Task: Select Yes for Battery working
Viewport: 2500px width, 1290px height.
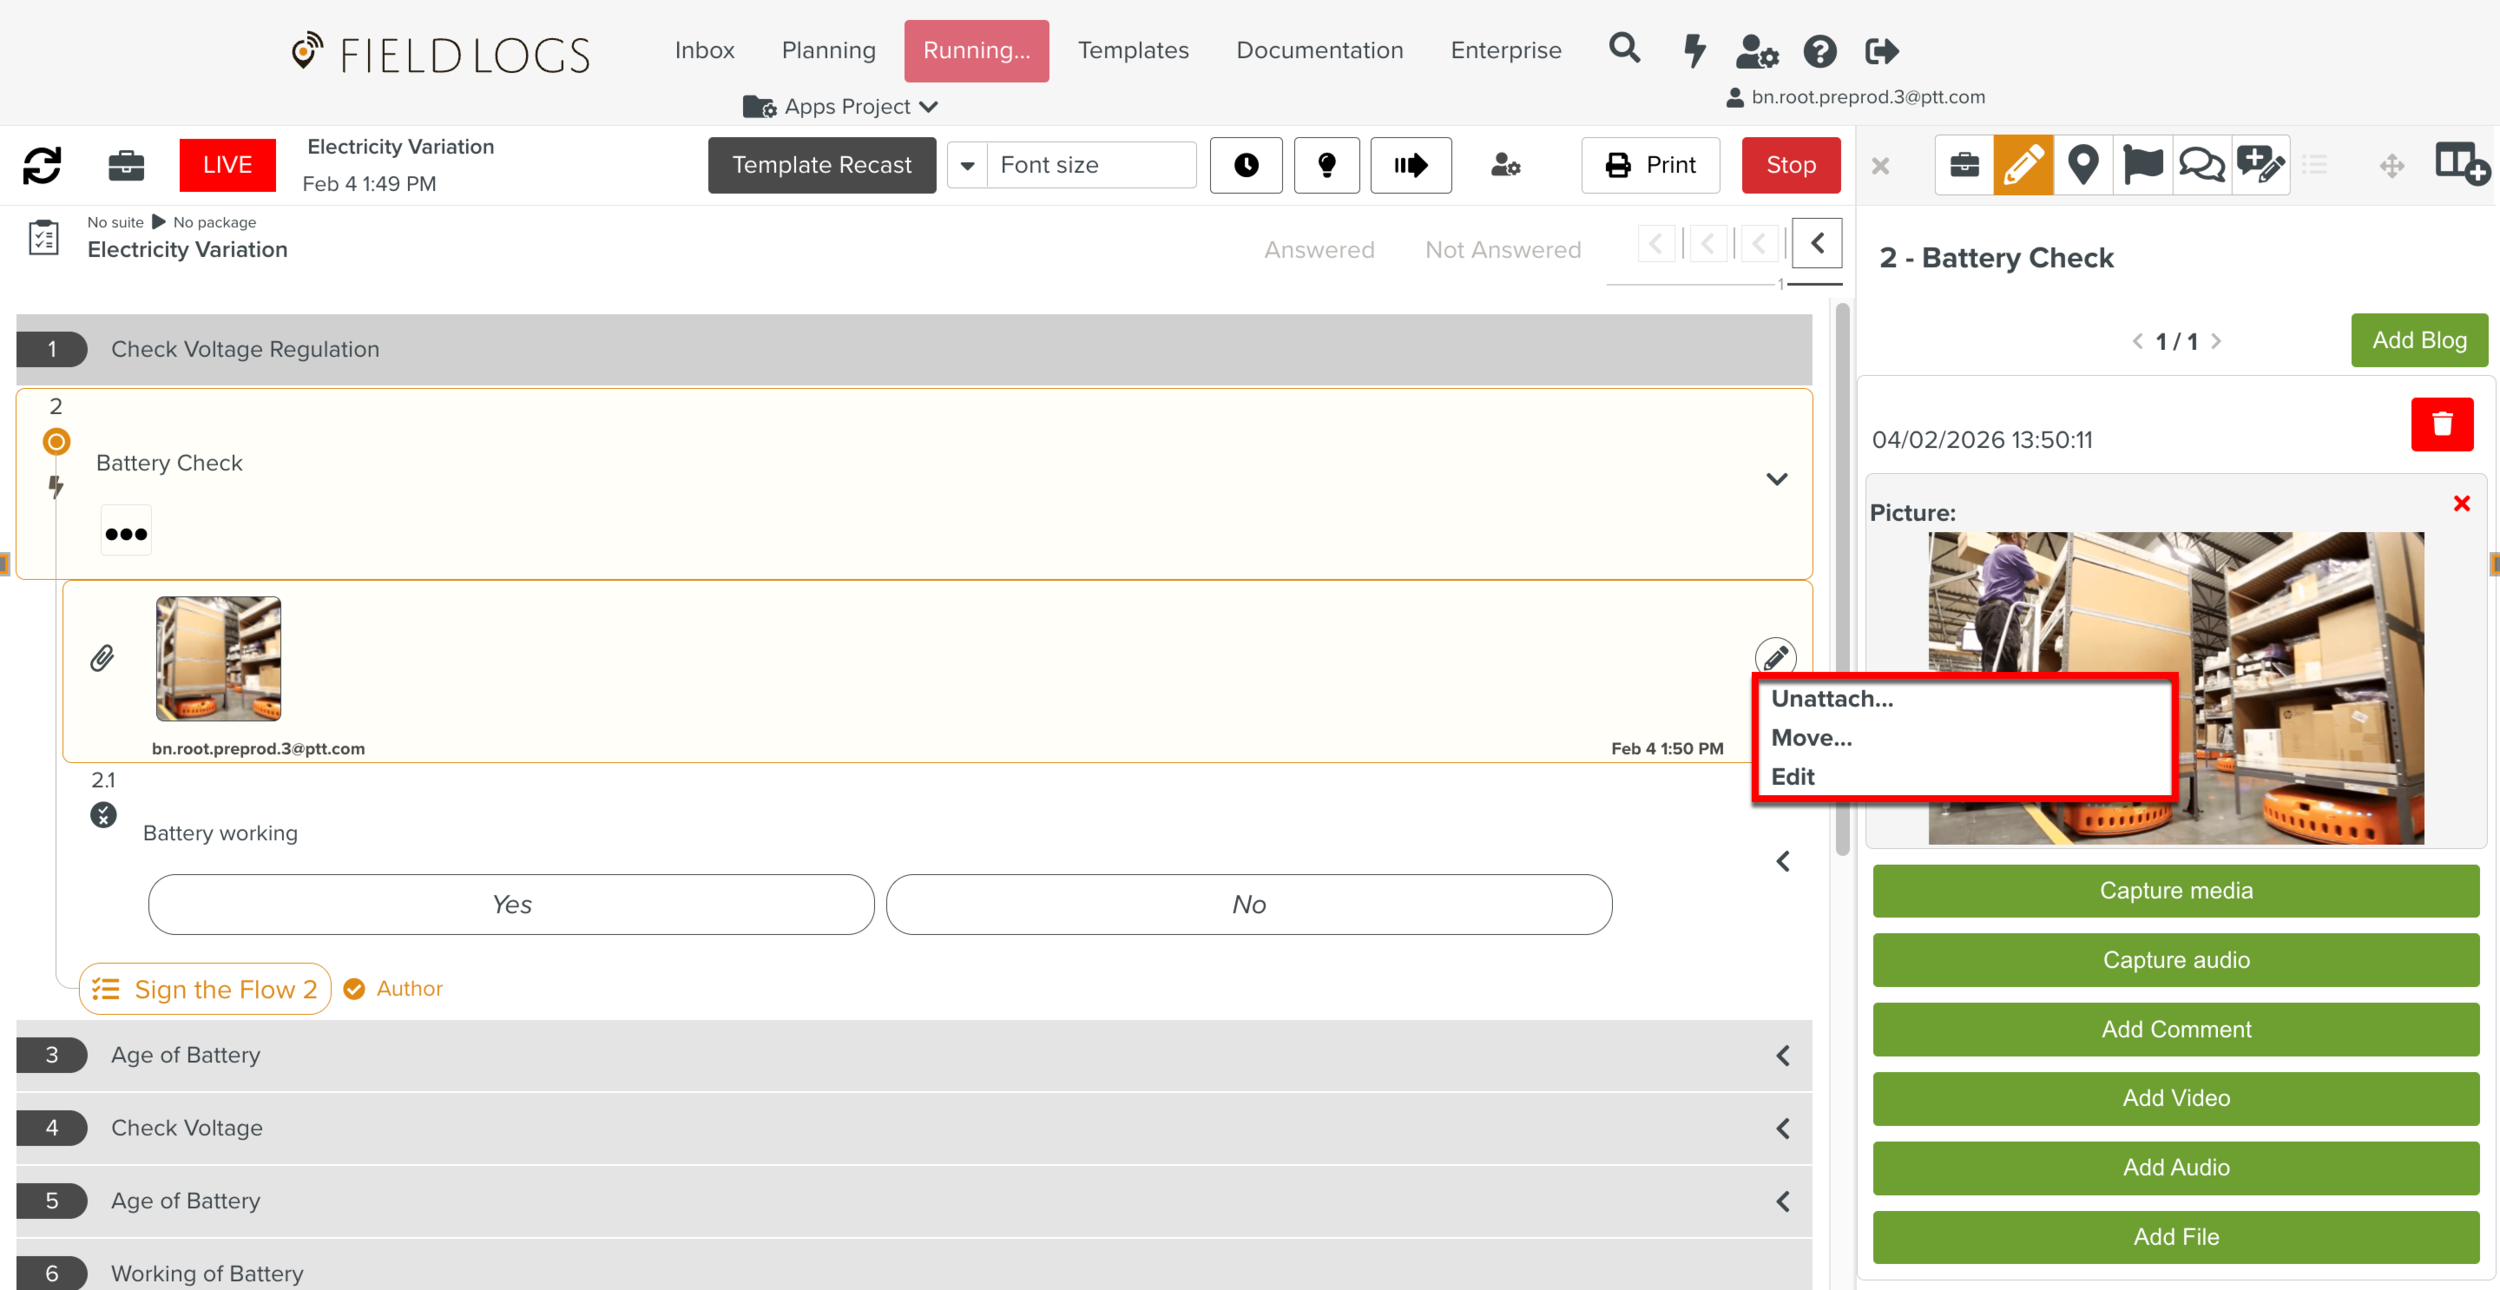Action: pyautogui.click(x=511, y=904)
